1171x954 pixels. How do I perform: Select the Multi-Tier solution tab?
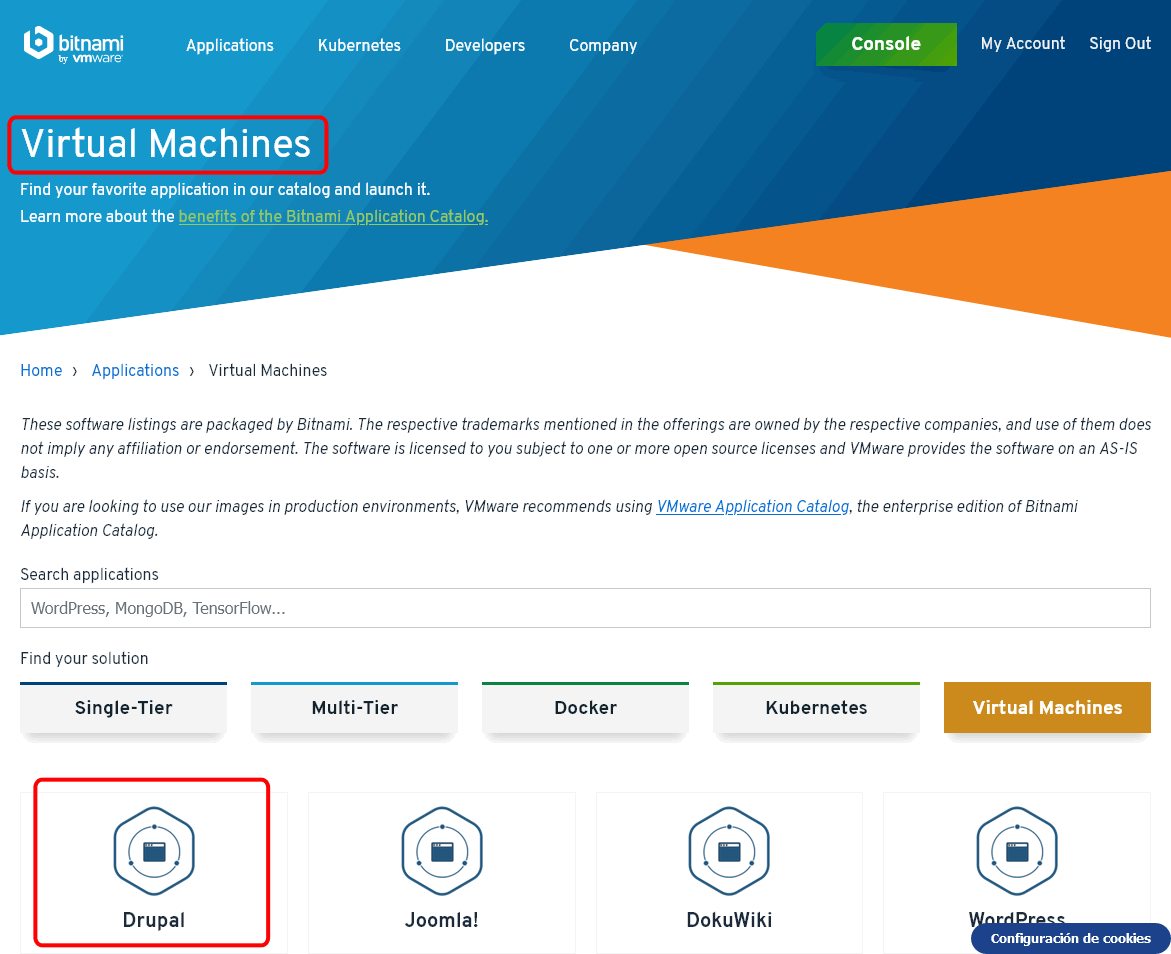tap(355, 707)
